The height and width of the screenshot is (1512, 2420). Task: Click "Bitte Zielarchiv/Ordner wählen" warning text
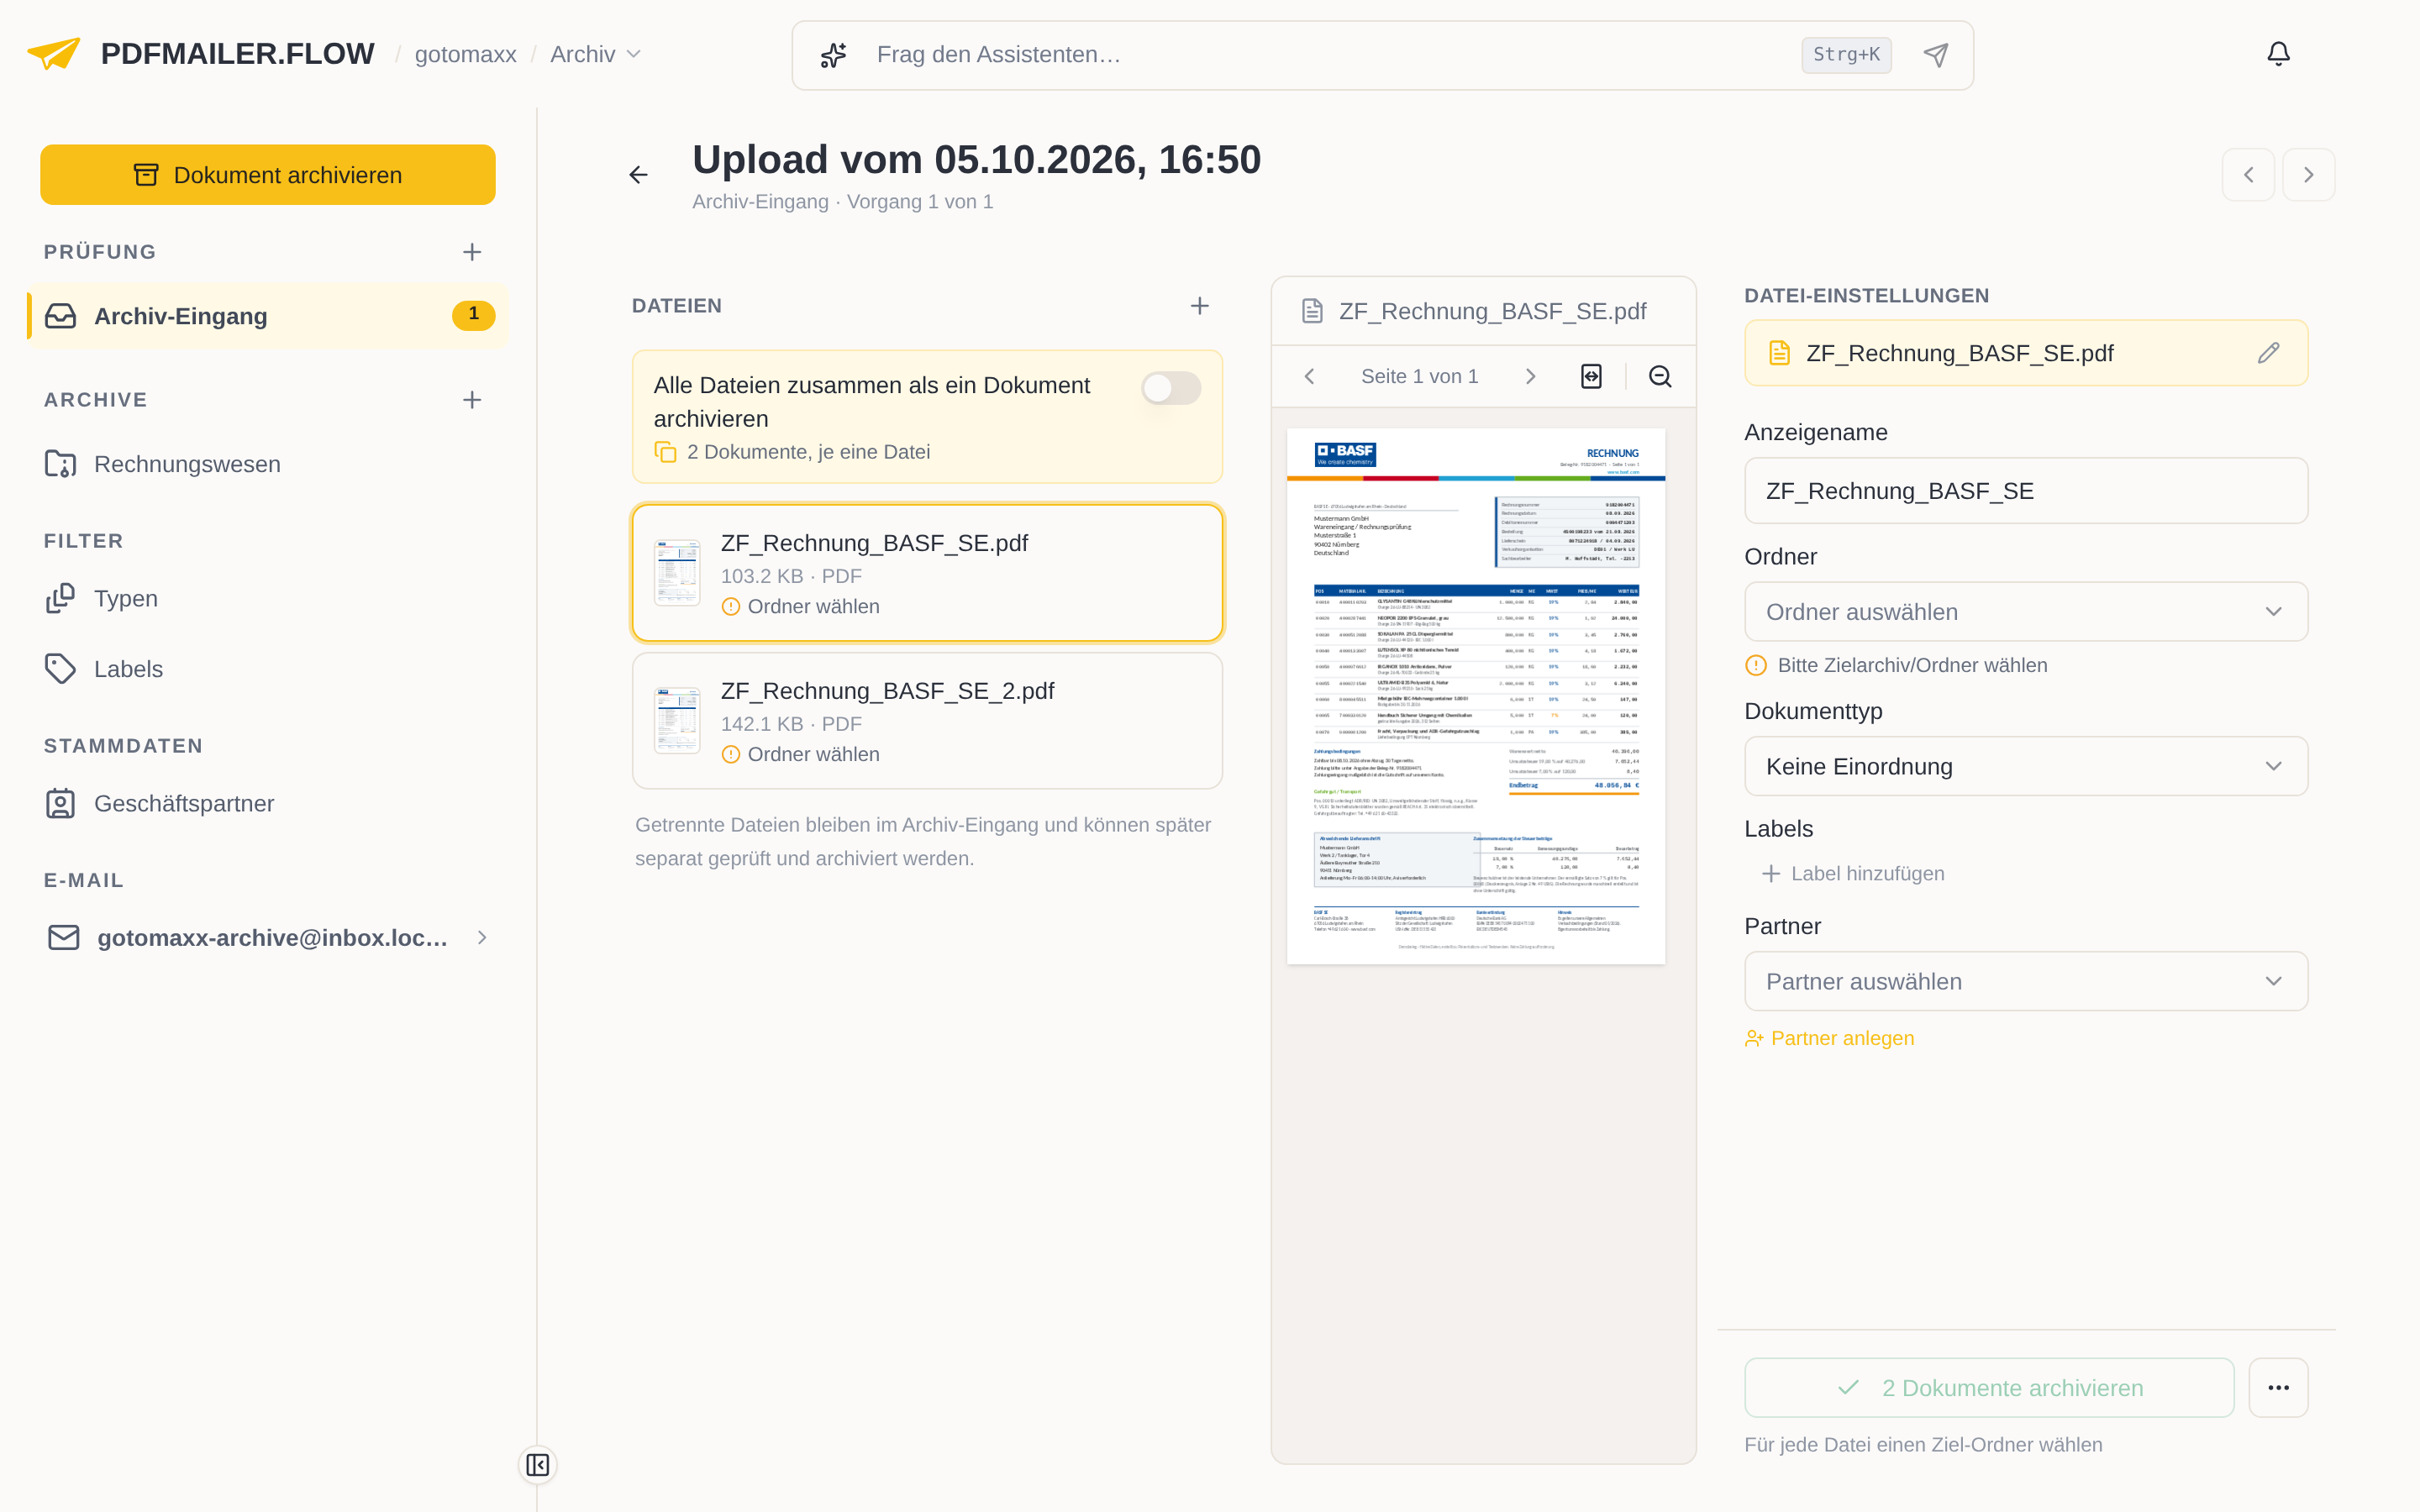tap(1911, 665)
